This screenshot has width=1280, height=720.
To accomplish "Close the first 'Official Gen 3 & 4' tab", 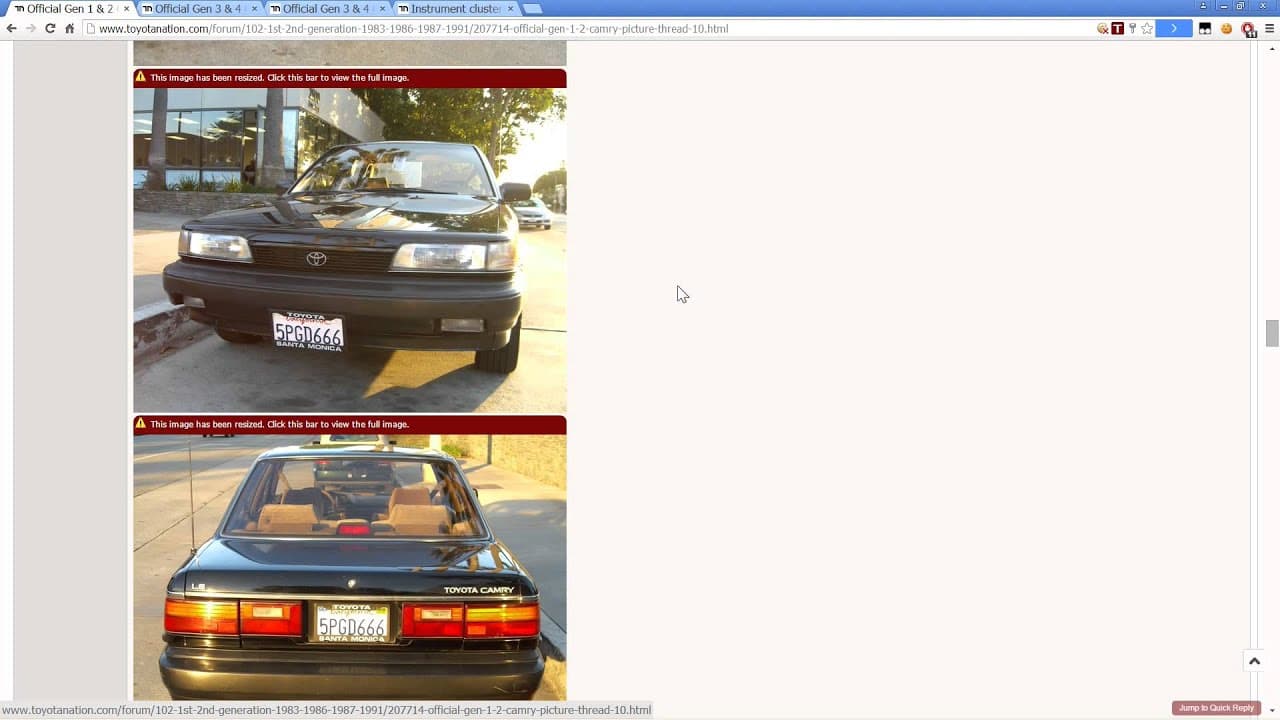I will point(254,9).
